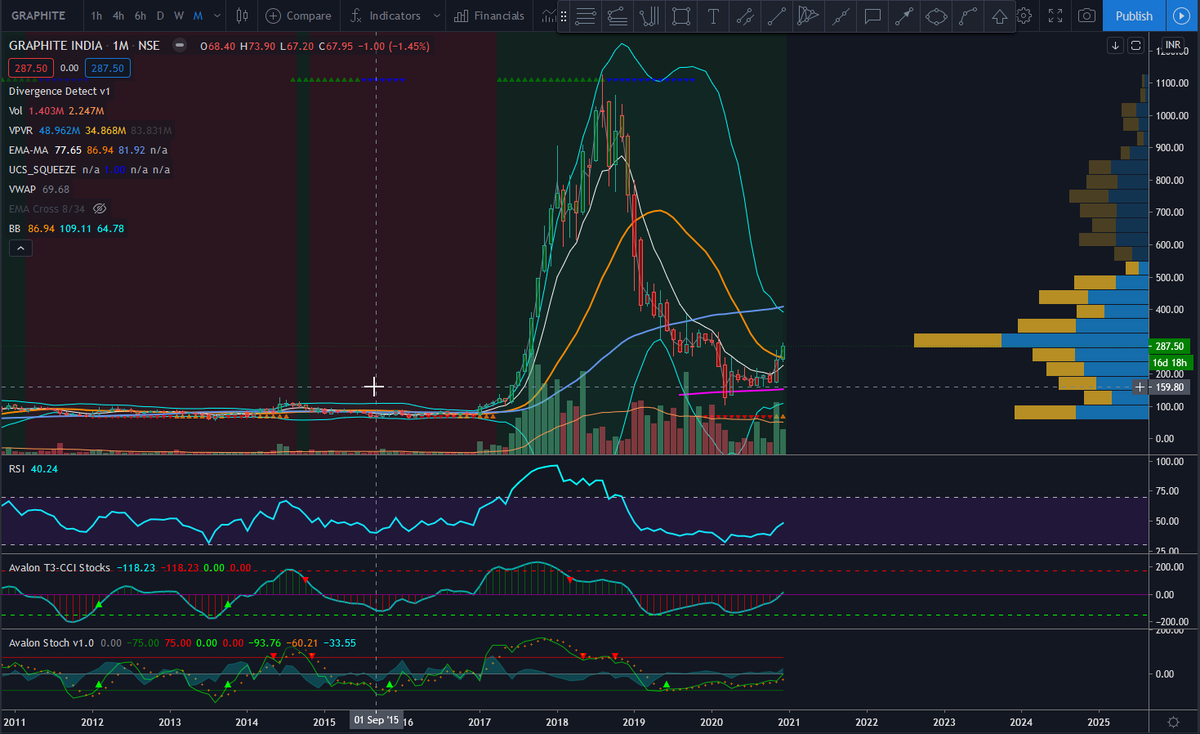Screen dimensions: 1200x734
Task: Select the UCS_SQUEEZE indicator label
Action: (x=42, y=170)
